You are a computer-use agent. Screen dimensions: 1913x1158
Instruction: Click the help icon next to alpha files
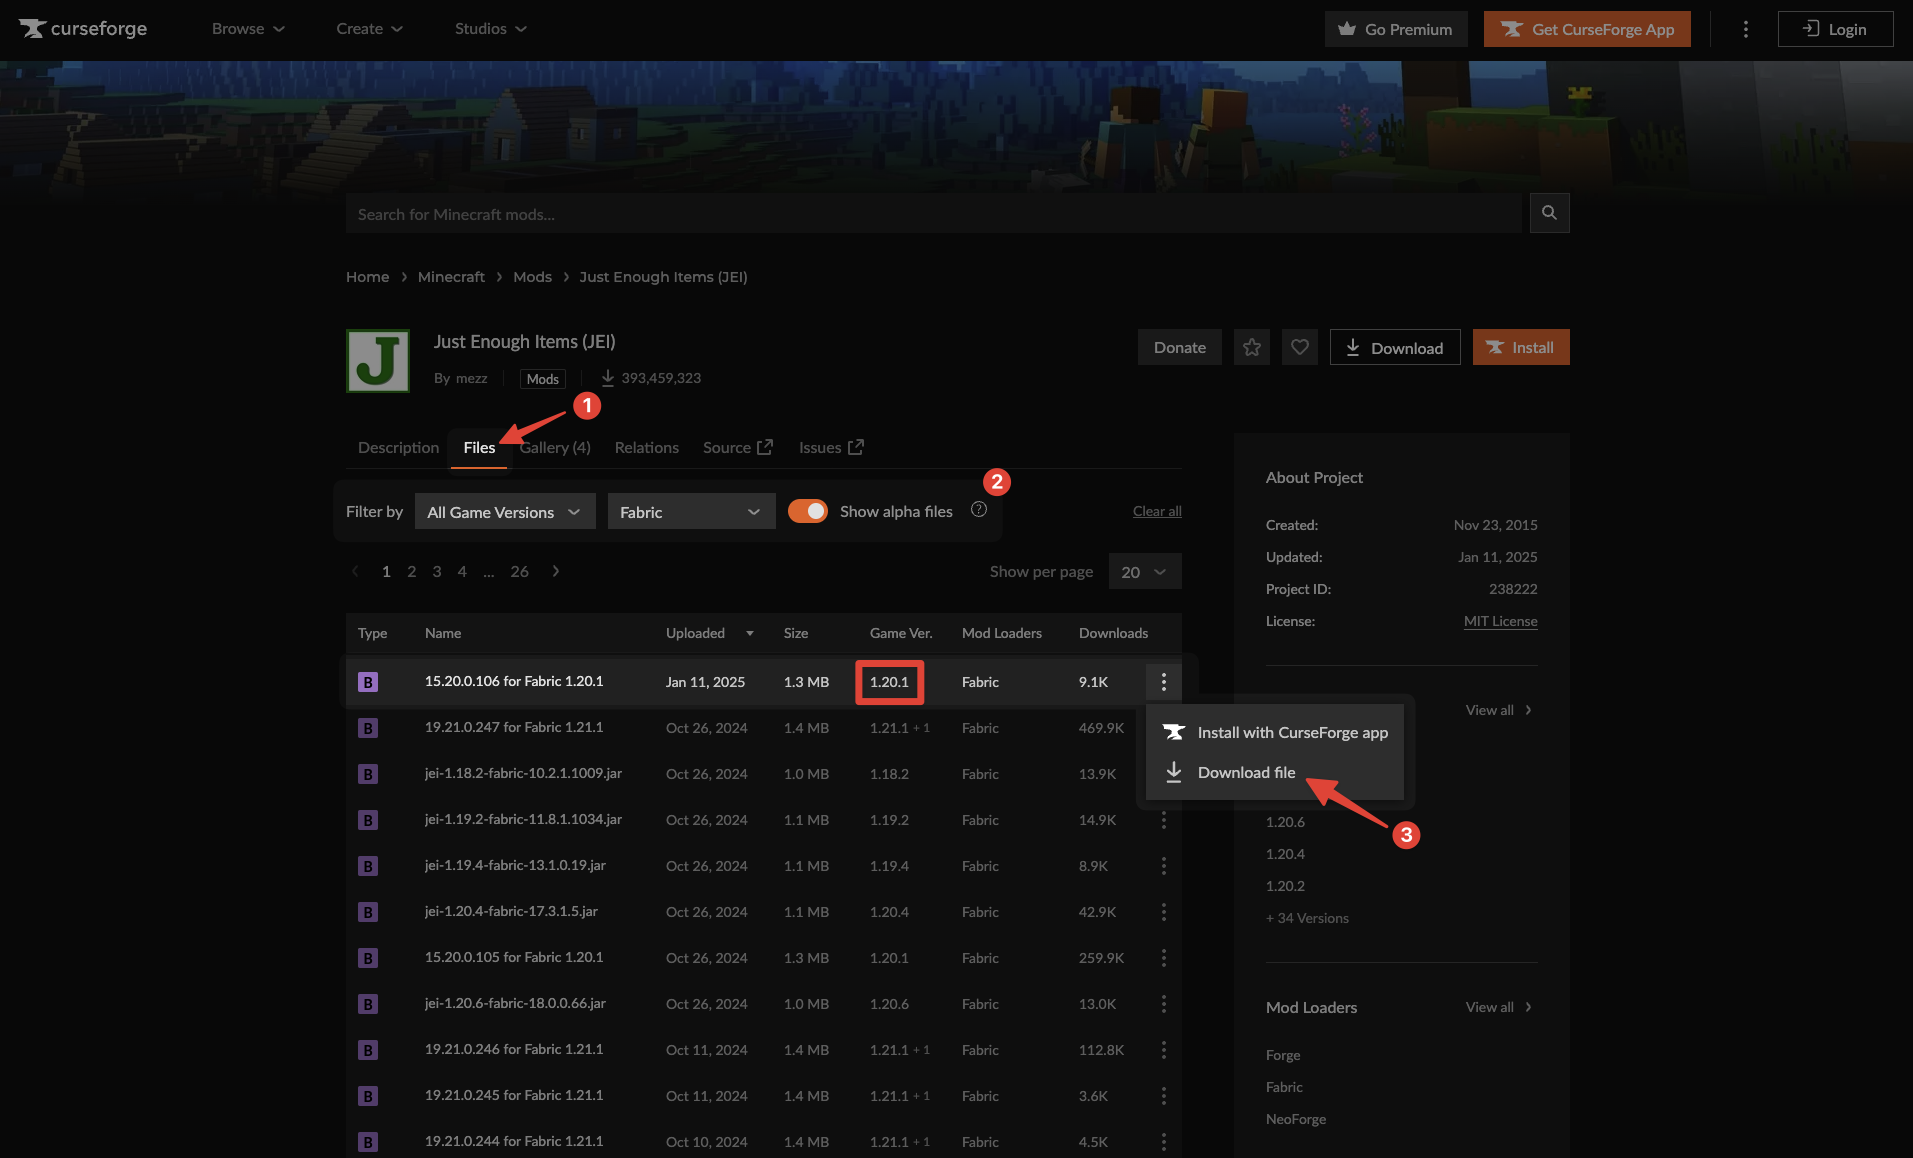(x=979, y=510)
